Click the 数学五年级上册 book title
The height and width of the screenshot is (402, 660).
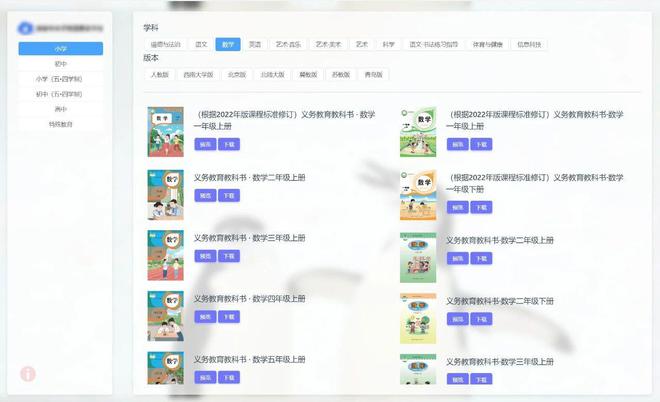point(250,359)
